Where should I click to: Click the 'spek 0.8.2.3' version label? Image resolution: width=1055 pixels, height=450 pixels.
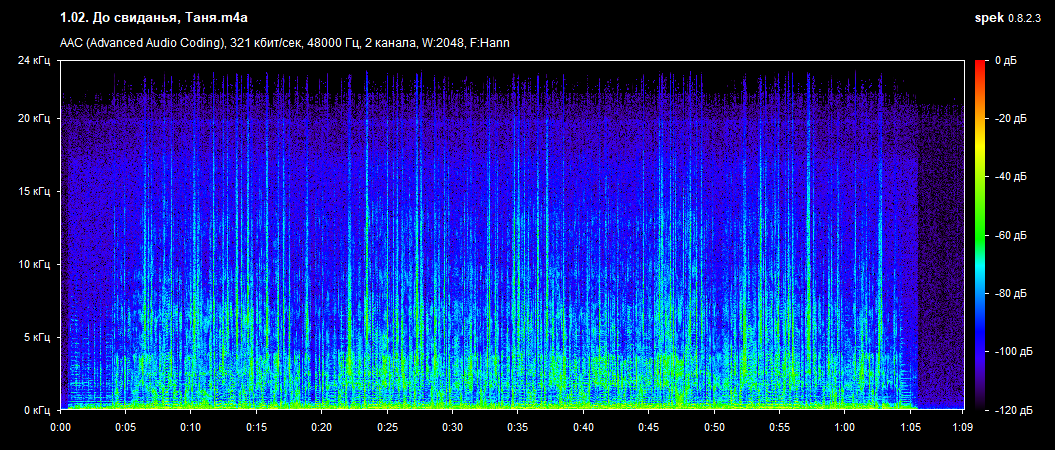tap(1008, 17)
